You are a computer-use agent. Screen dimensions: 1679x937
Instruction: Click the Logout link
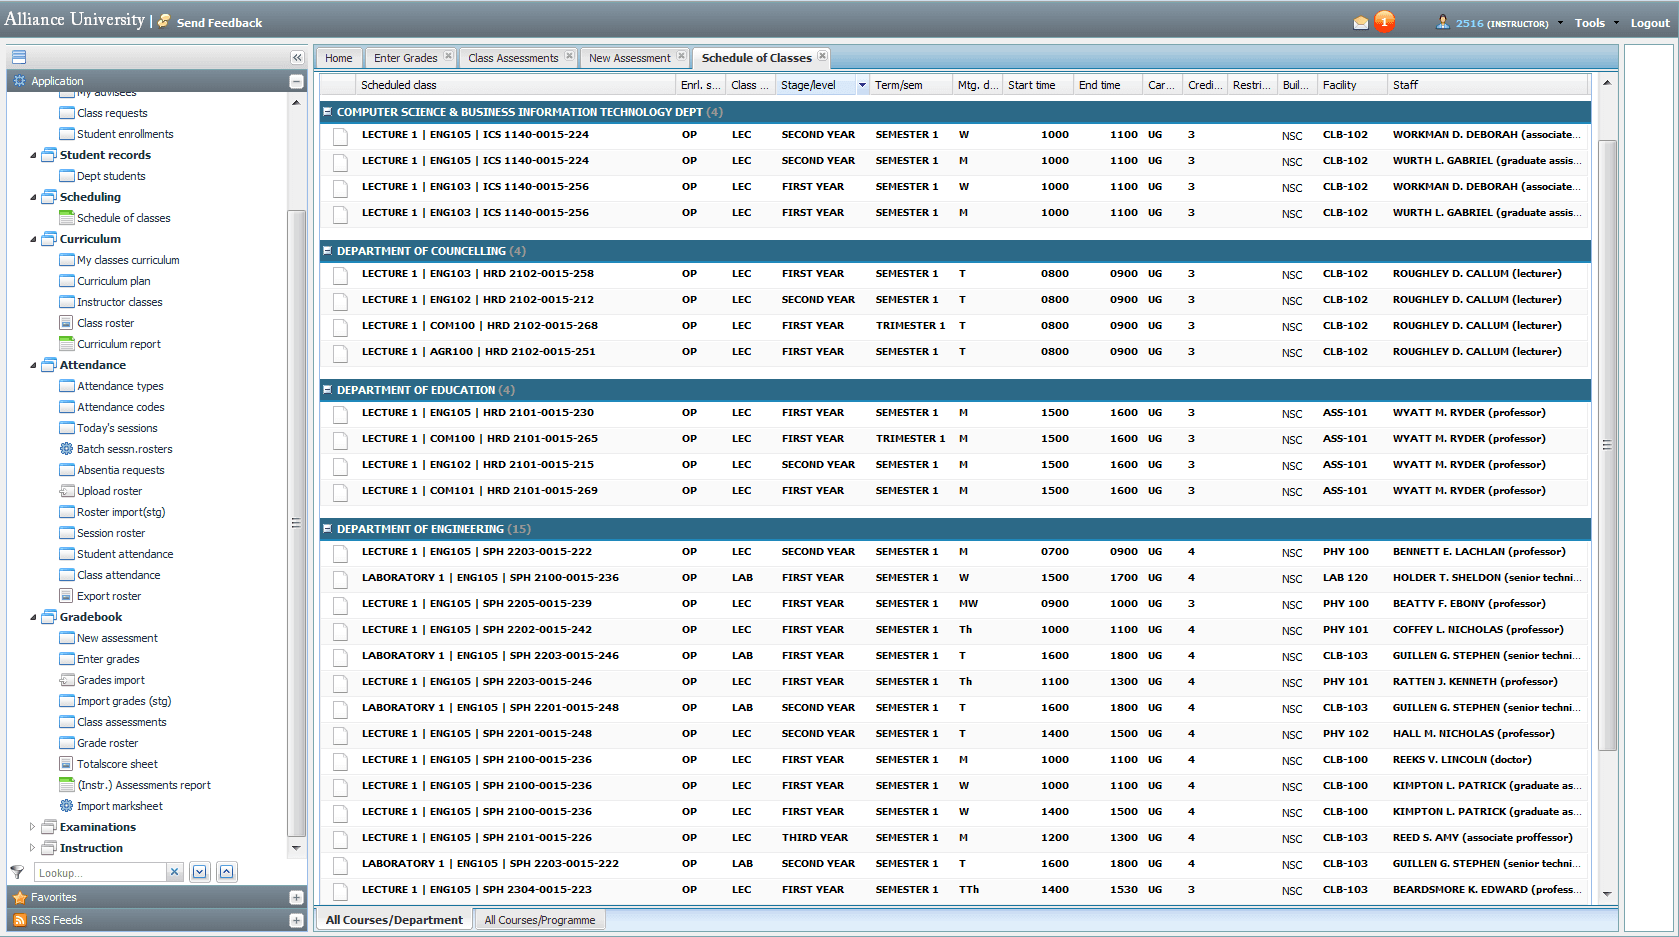pos(1649,23)
